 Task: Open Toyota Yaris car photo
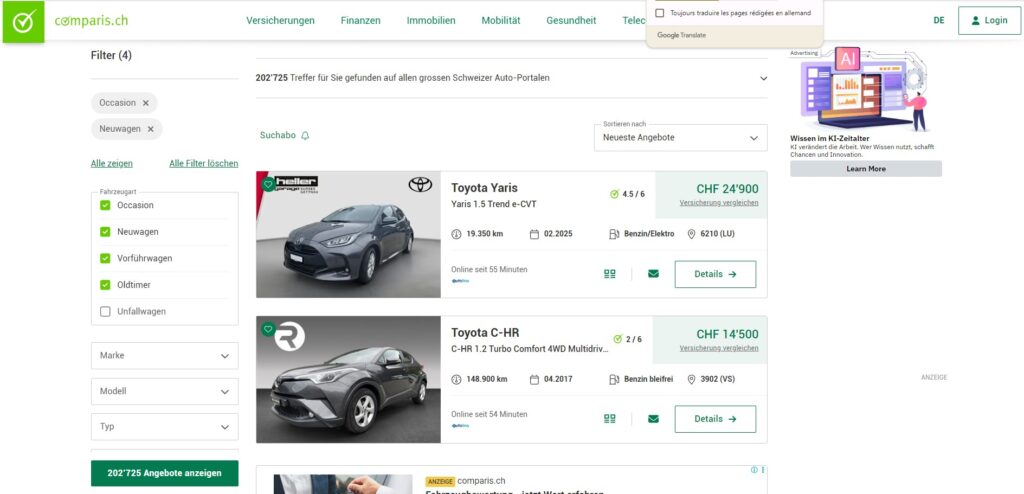click(348, 235)
